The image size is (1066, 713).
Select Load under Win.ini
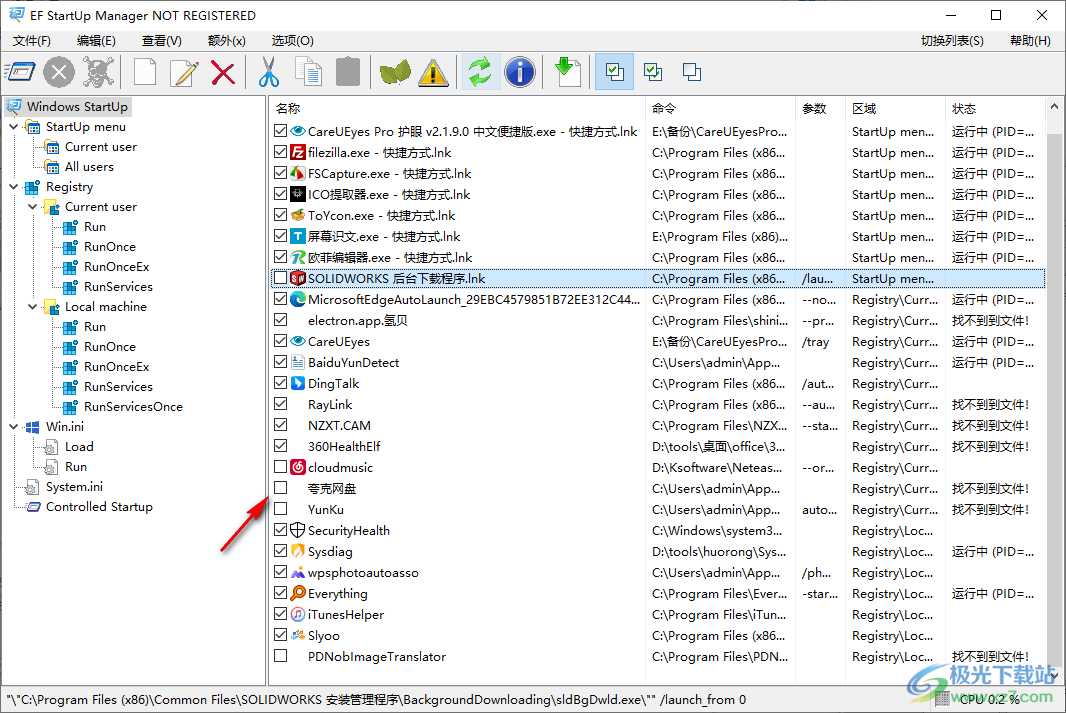click(x=79, y=447)
